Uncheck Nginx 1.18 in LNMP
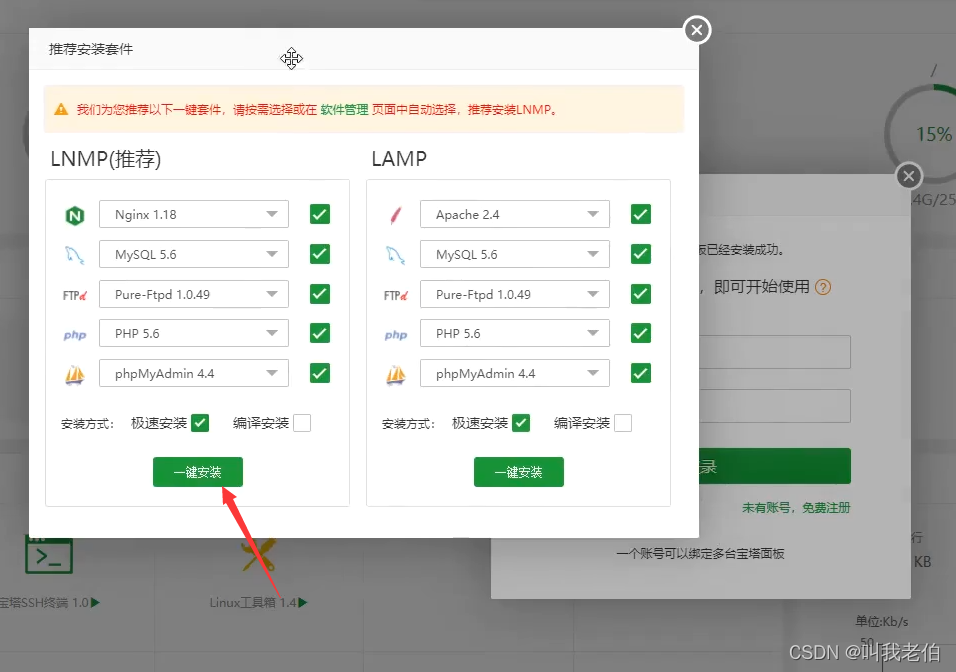This screenshot has width=956, height=672. 320,214
